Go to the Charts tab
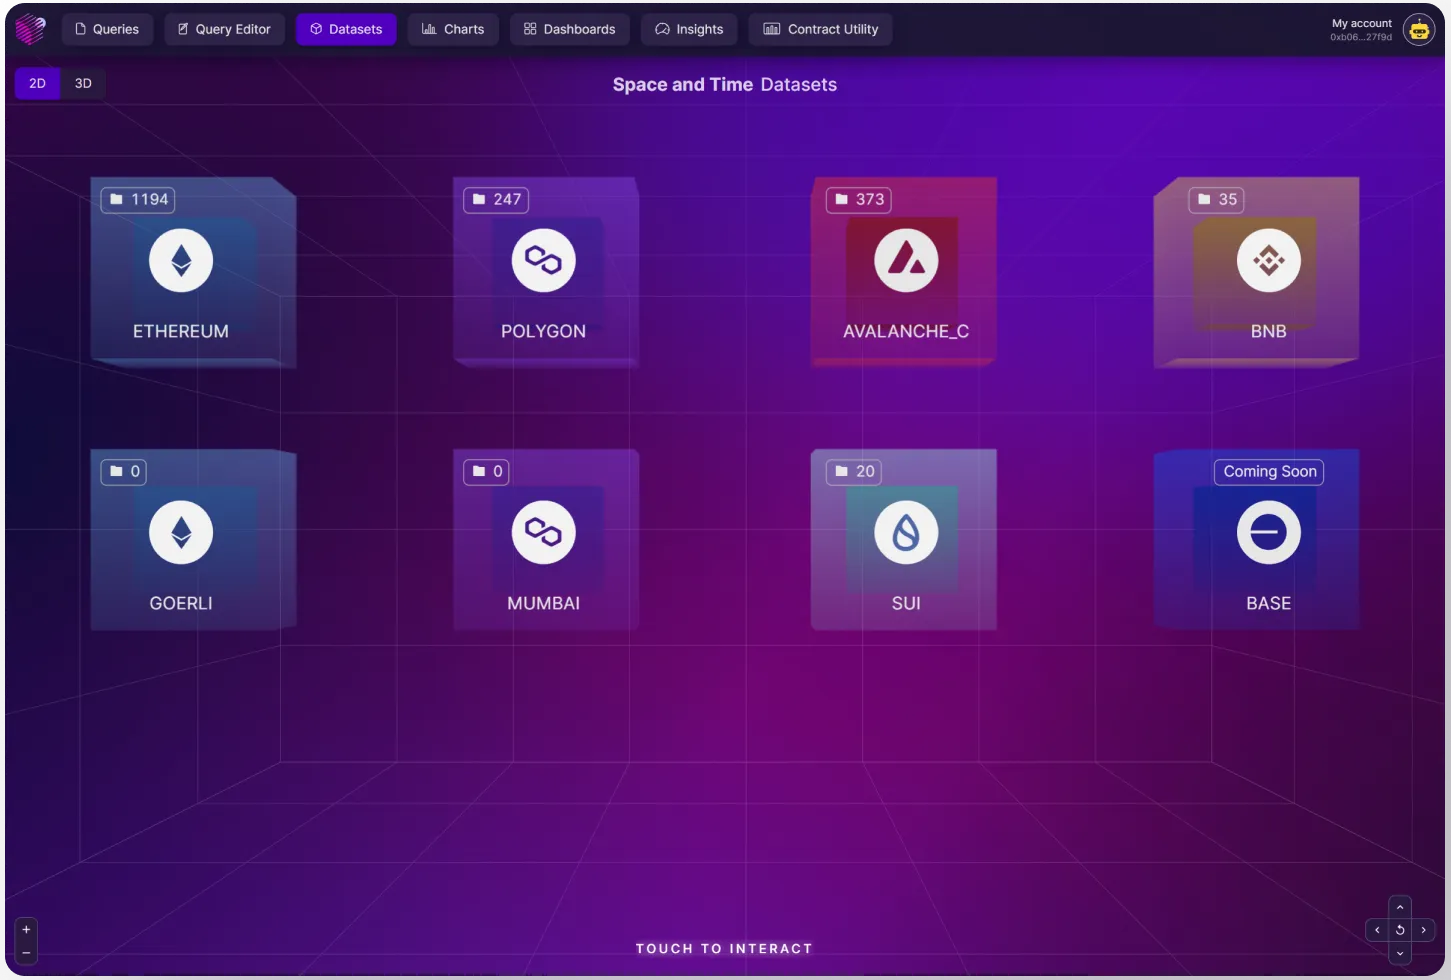This screenshot has height=980, width=1451. (x=453, y=29)
